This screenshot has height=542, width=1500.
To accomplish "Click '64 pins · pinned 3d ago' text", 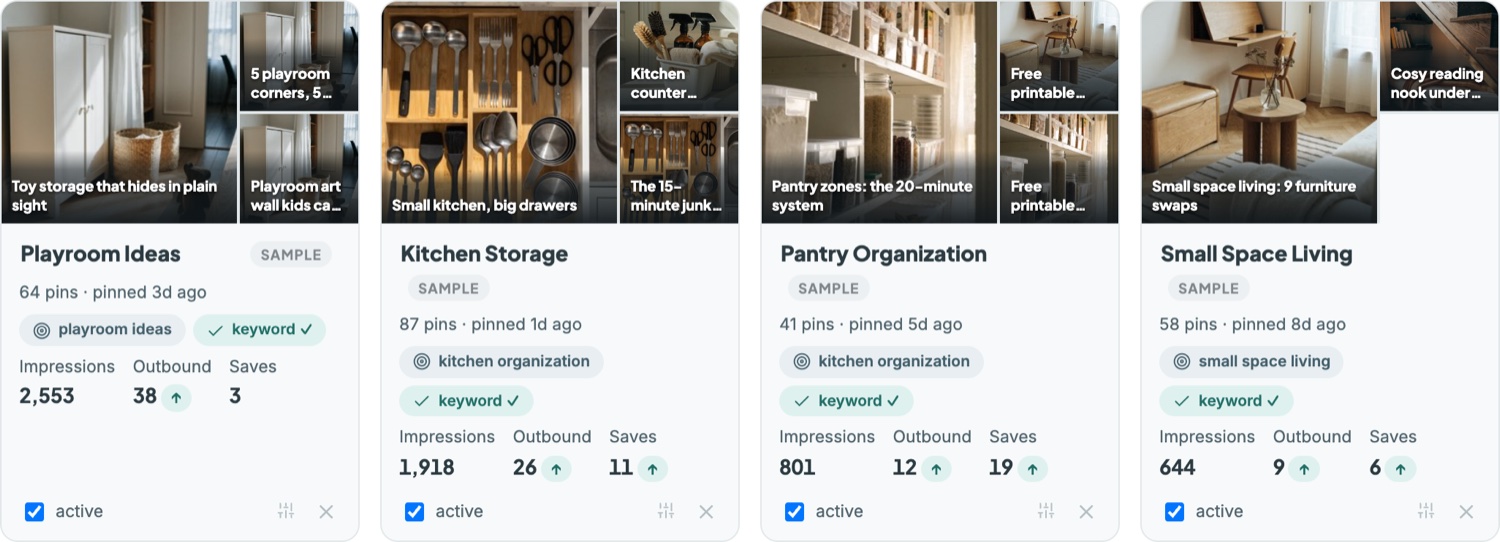I will tap(113, 293).
